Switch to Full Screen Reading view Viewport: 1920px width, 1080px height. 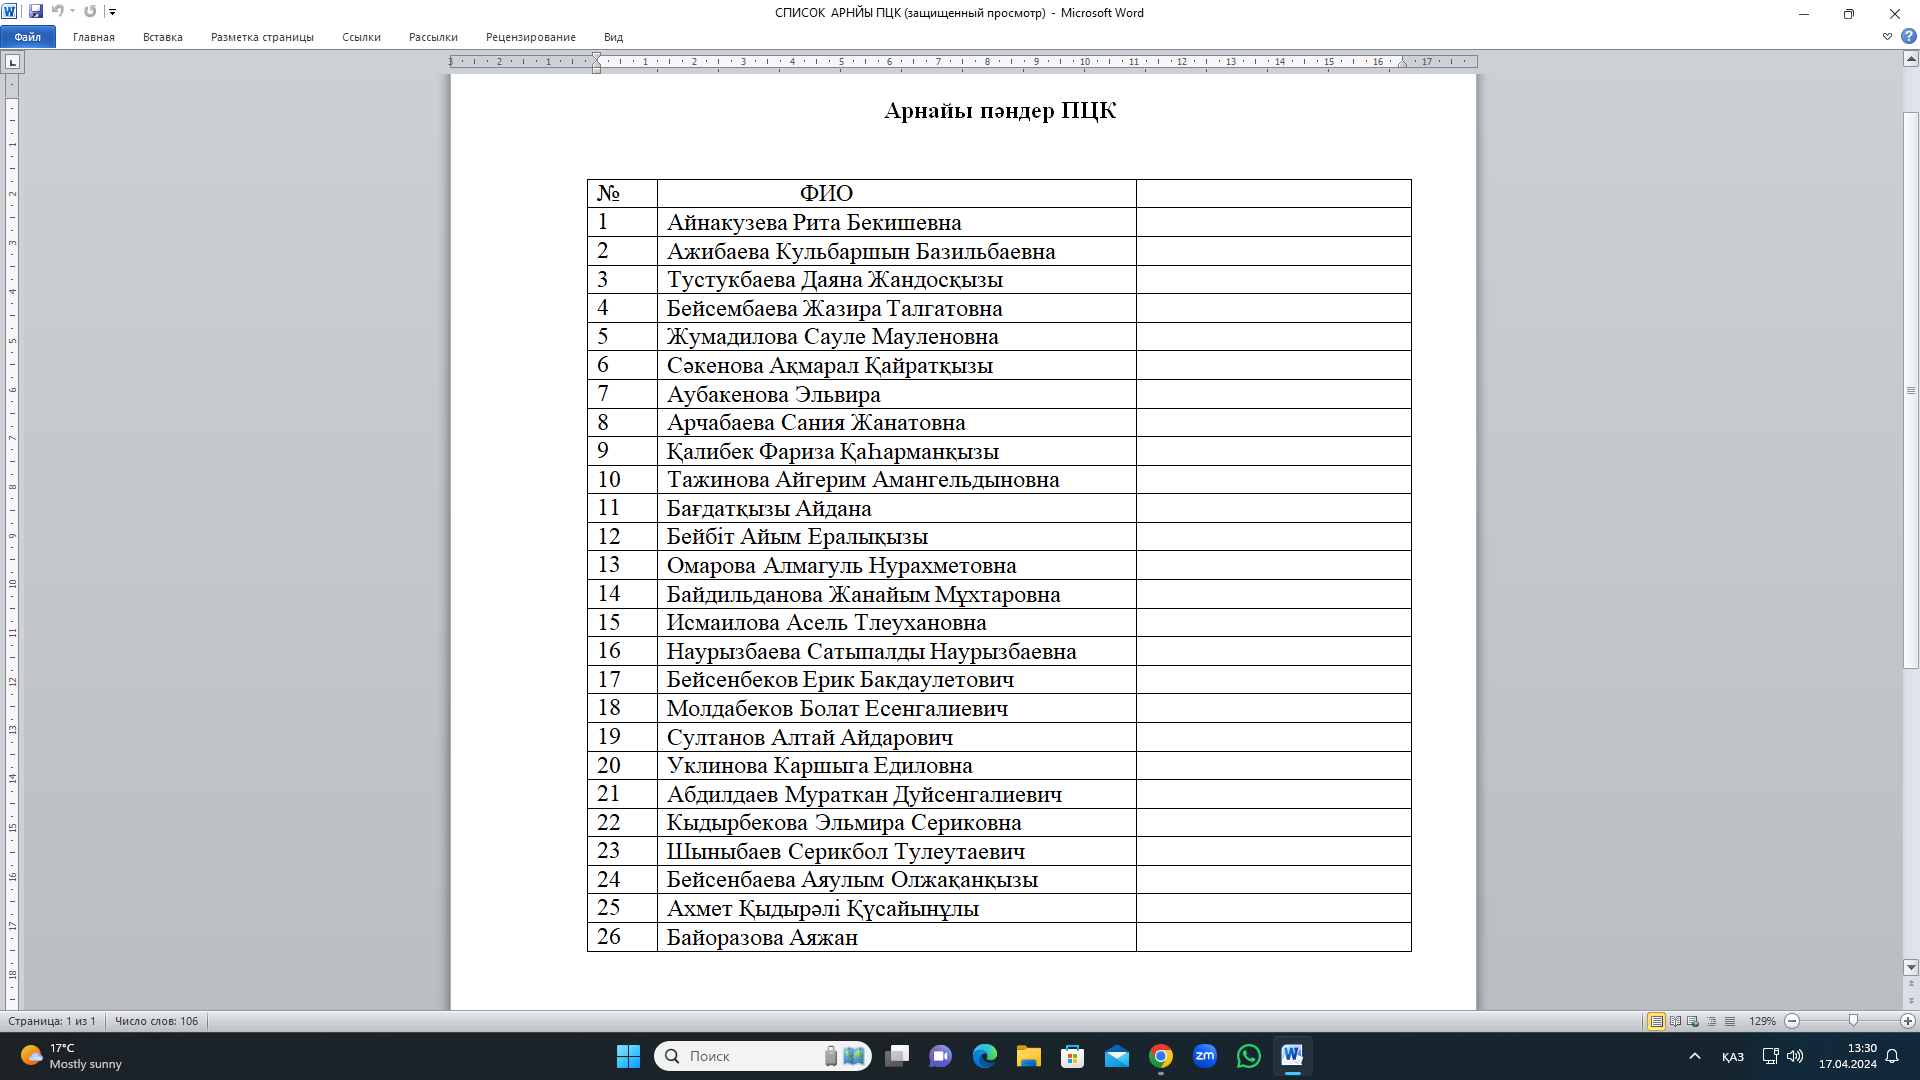(1675, 1021)
